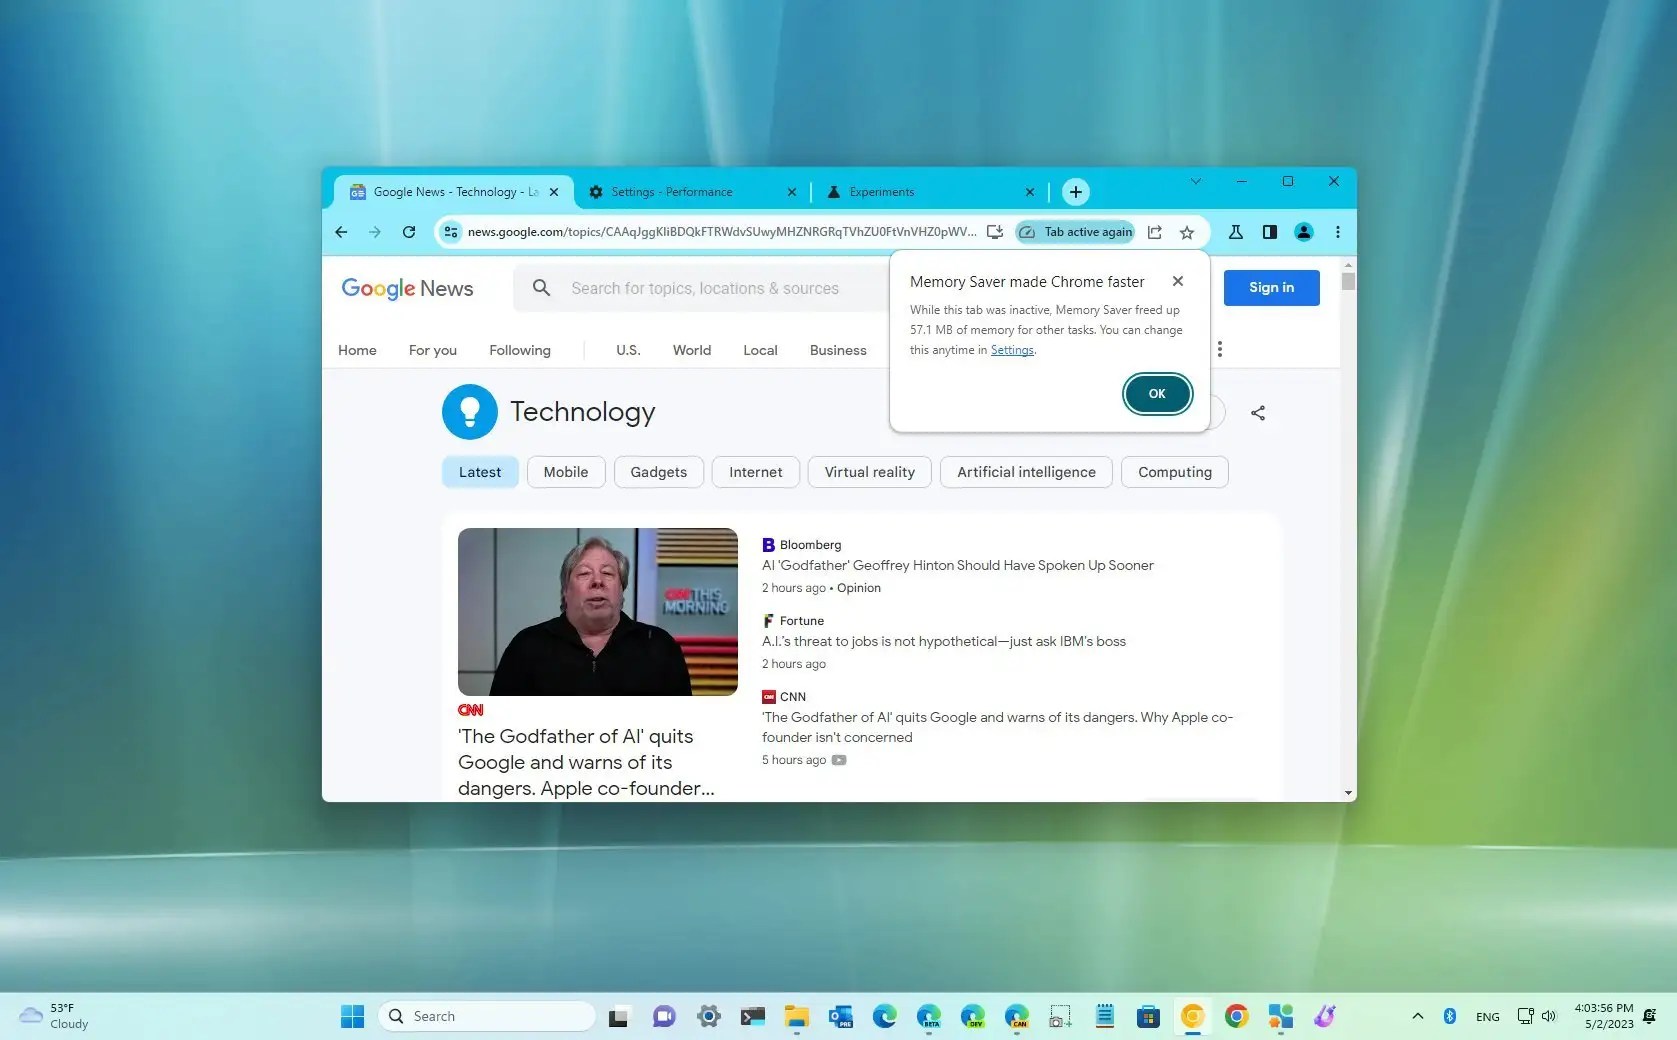Open Chrome Canary from the taskbar
Viewport: 1677px width, 1040px height.
[x=1192, y=1015]
